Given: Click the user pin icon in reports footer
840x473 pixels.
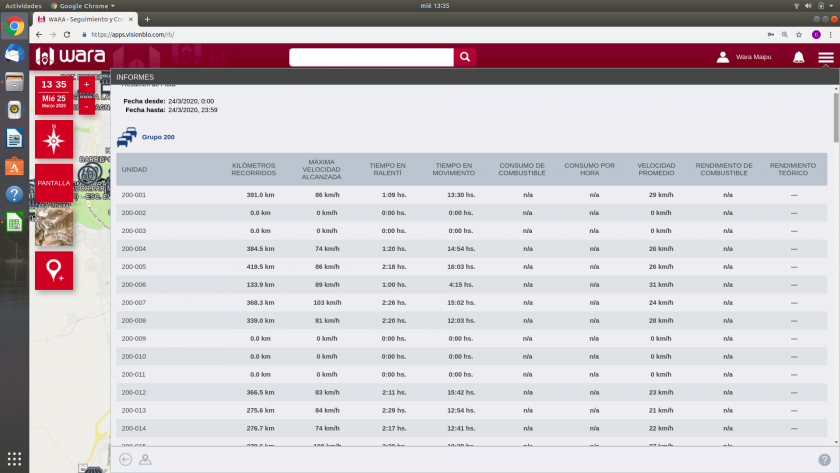Looking at the screenshot, I should coord(145,459).
